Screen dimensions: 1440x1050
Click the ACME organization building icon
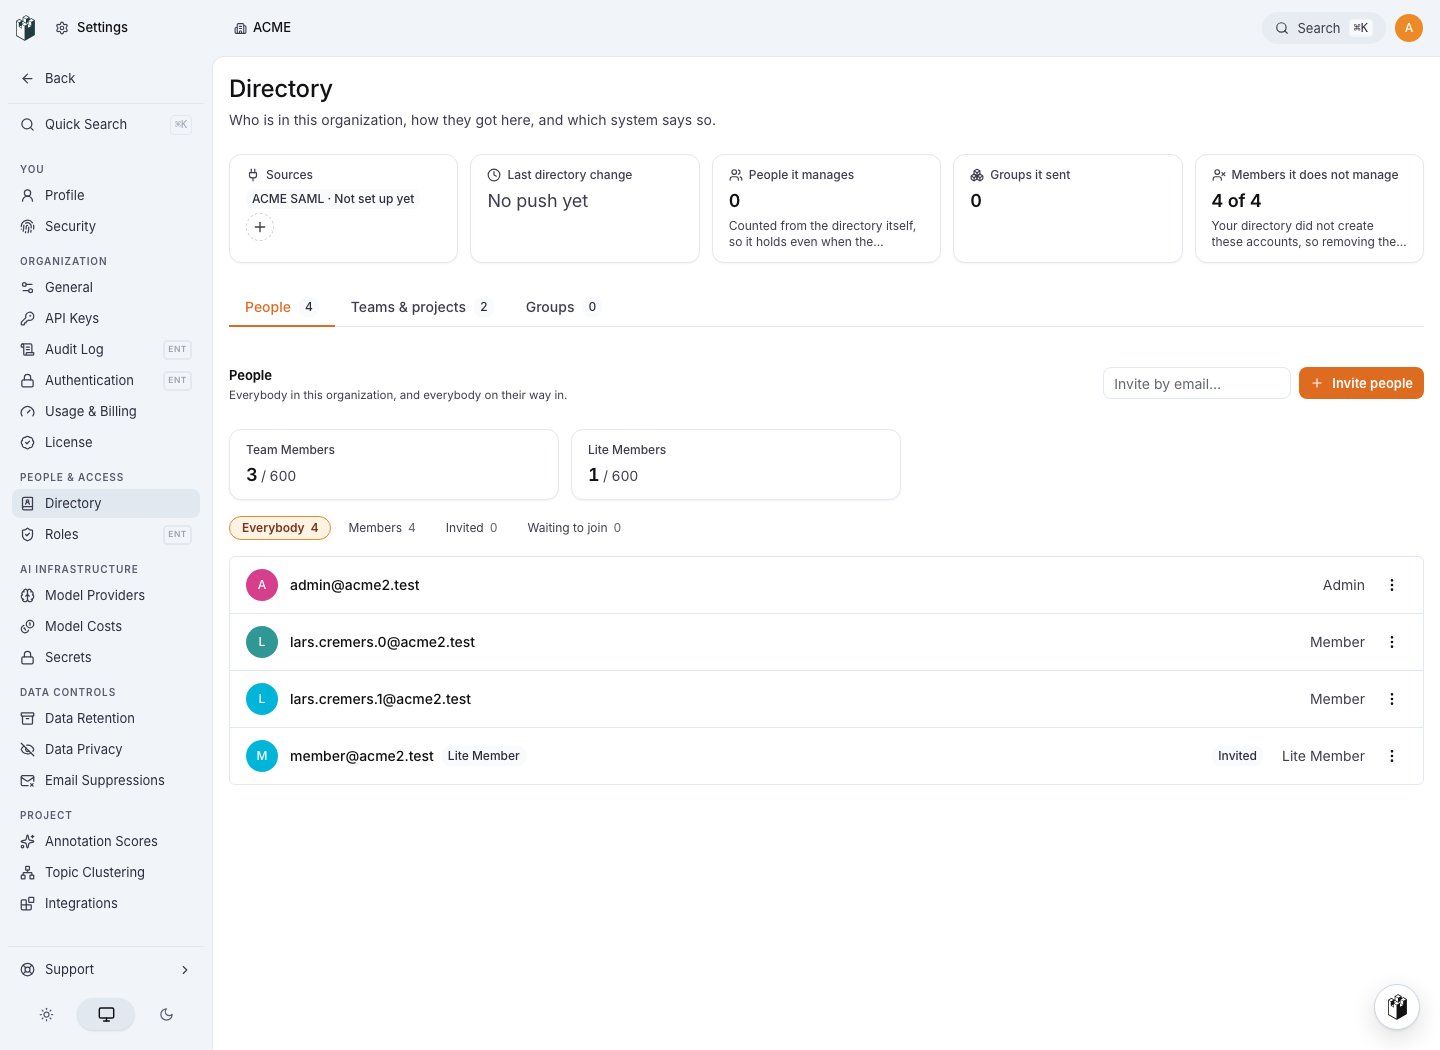click(x=240, y=28)
